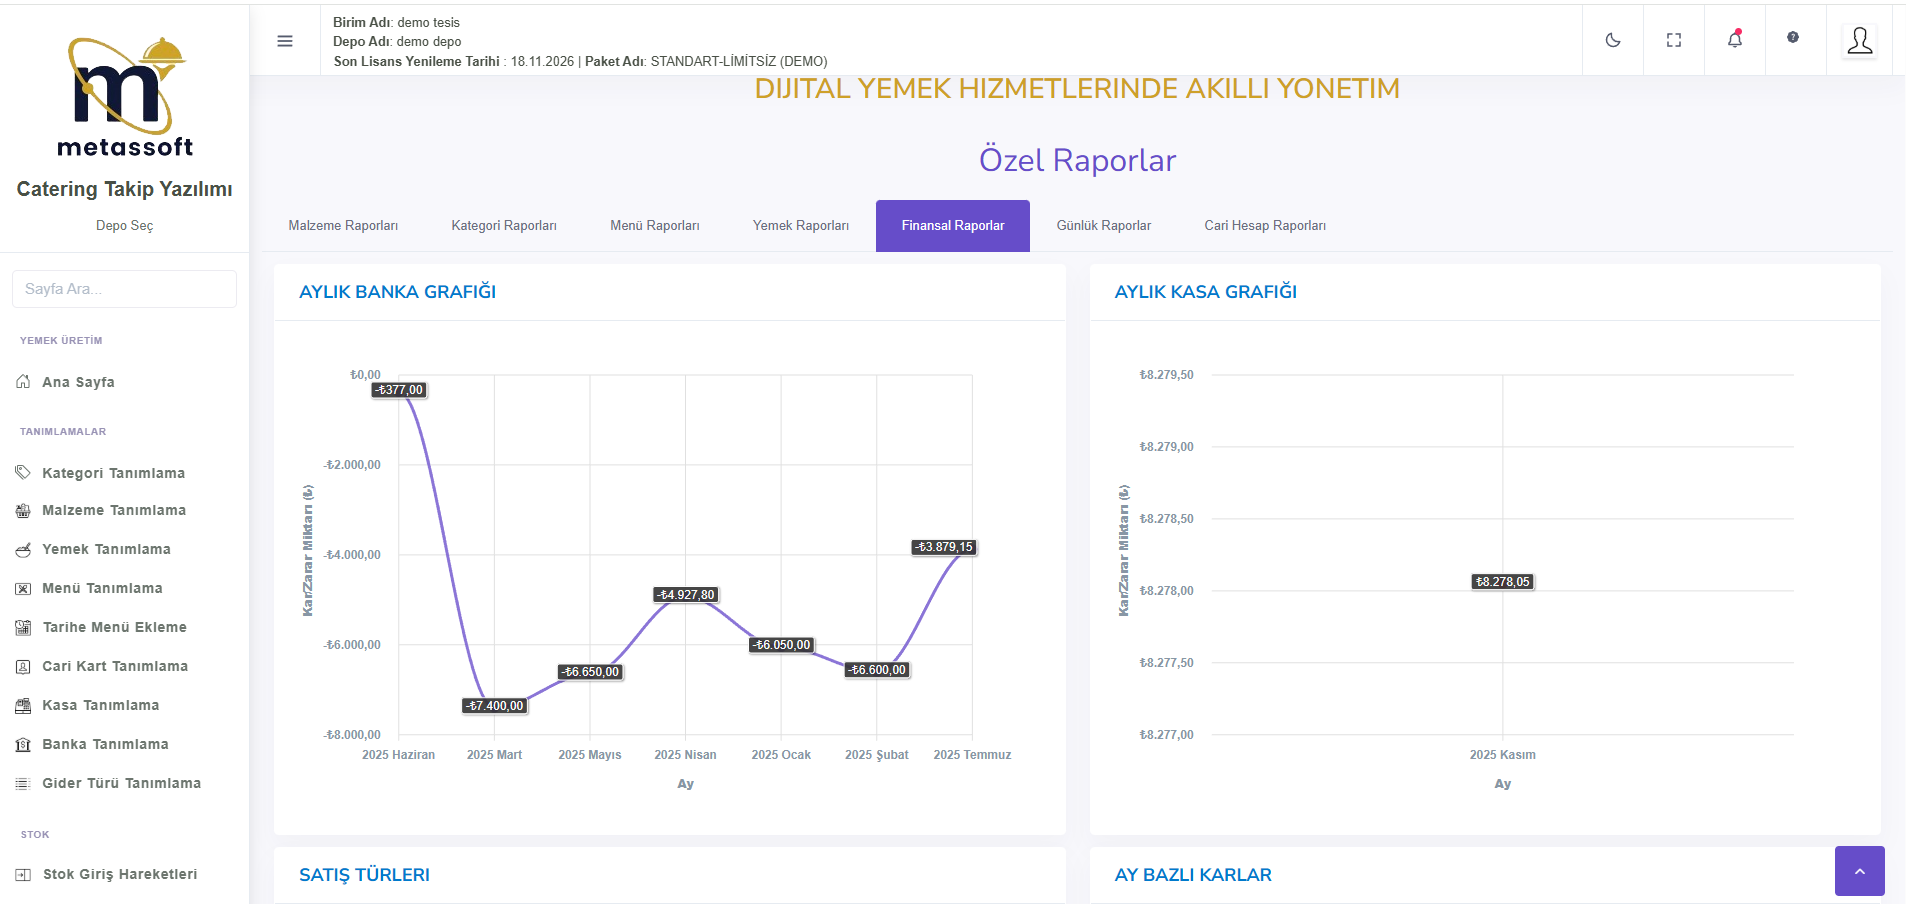This screenshot has height=904, width=1906.
Task: Open the user profile menu
Action: (x=1859, y=41)
